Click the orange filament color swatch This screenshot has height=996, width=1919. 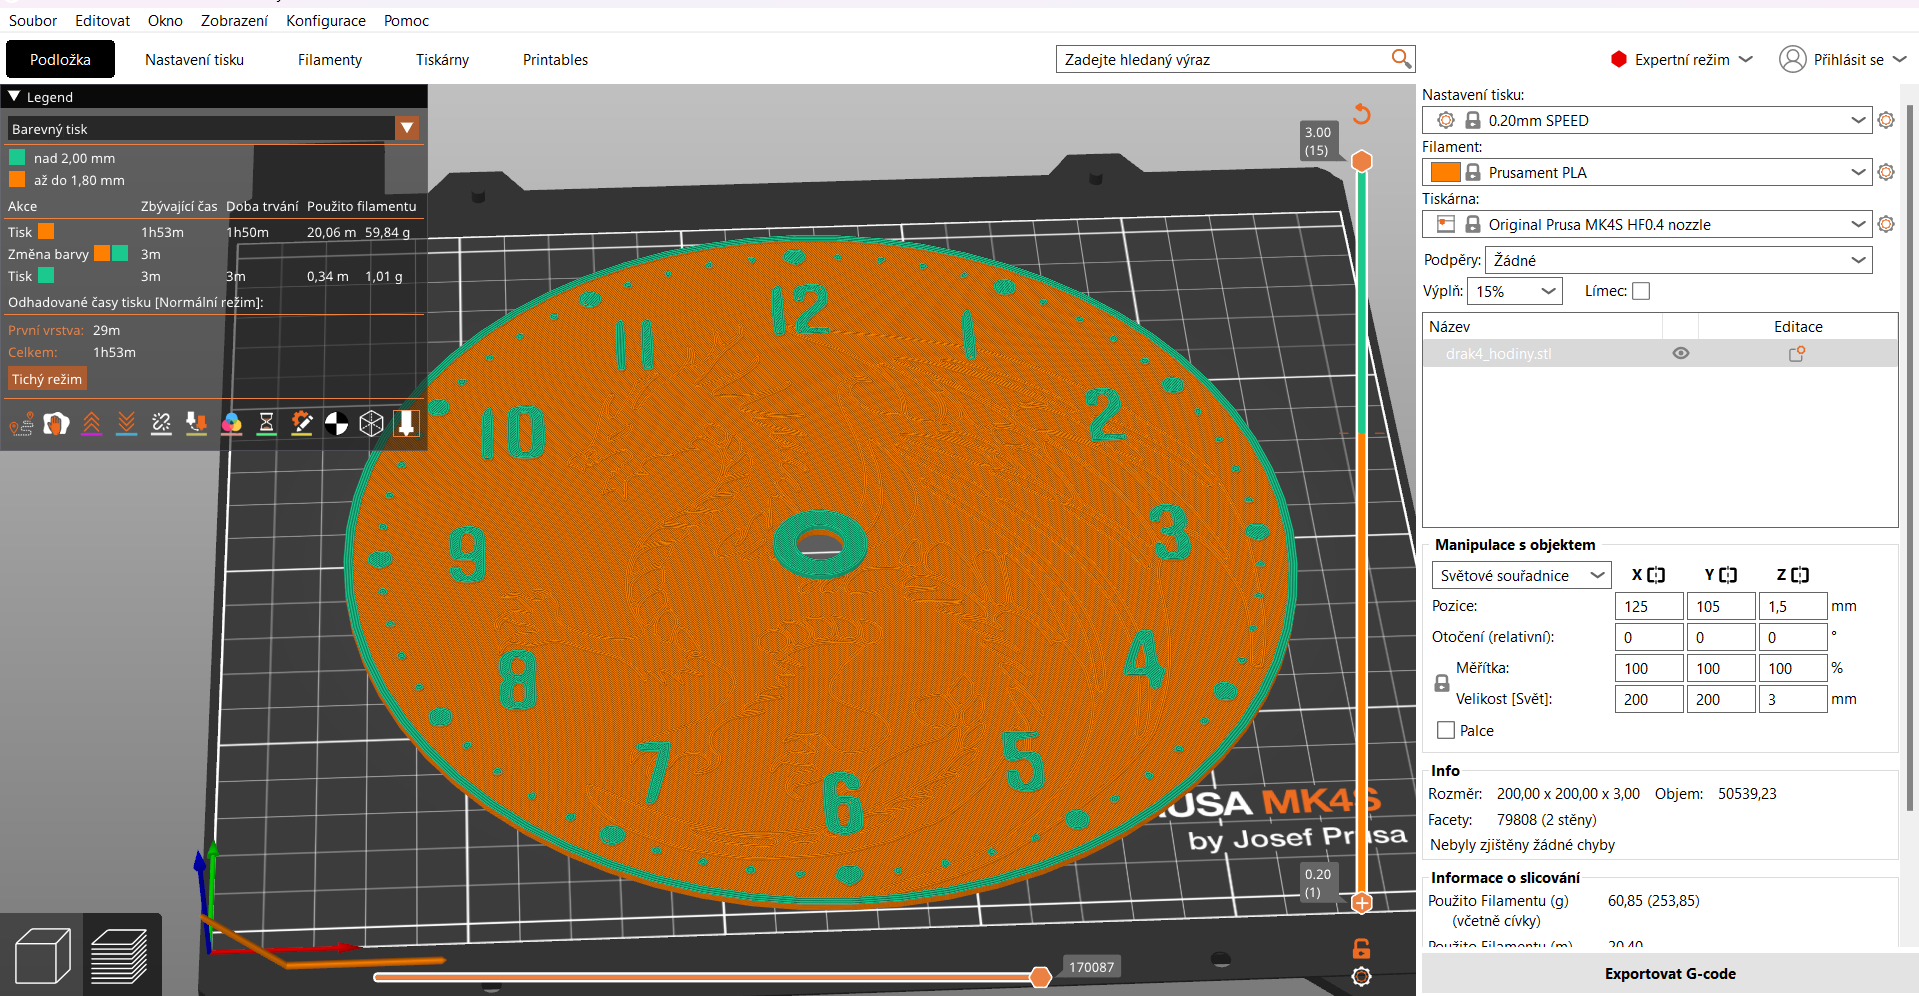point(1445,172)
